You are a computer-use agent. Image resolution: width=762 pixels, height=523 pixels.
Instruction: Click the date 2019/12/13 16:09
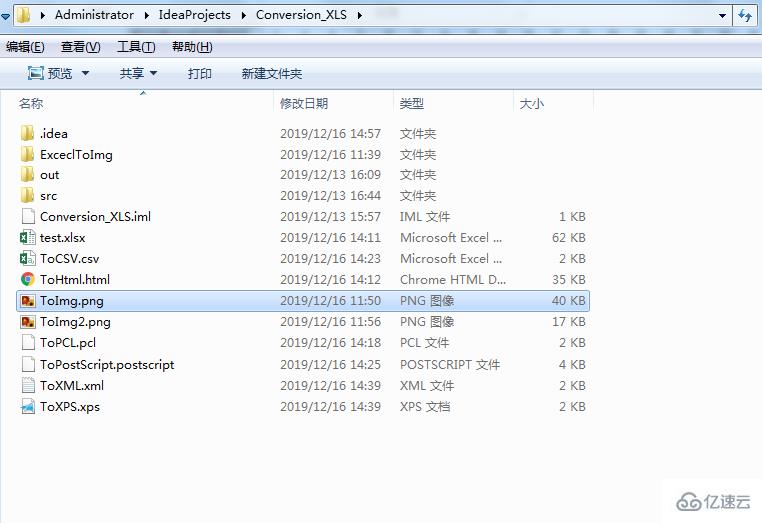coord(330,174)
